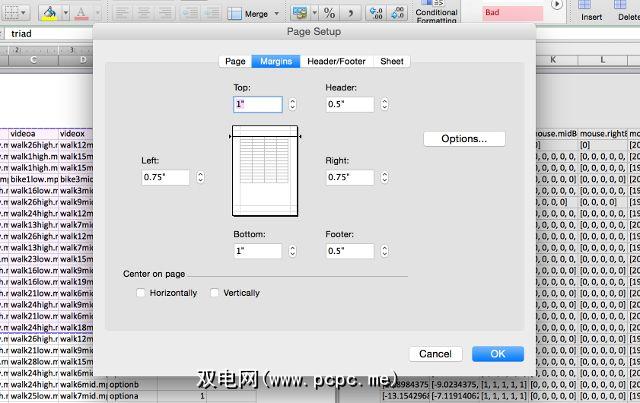The image size is (640, 403).
Task: Open the Fill Color dropdown arrow
Action: [65, 13]
